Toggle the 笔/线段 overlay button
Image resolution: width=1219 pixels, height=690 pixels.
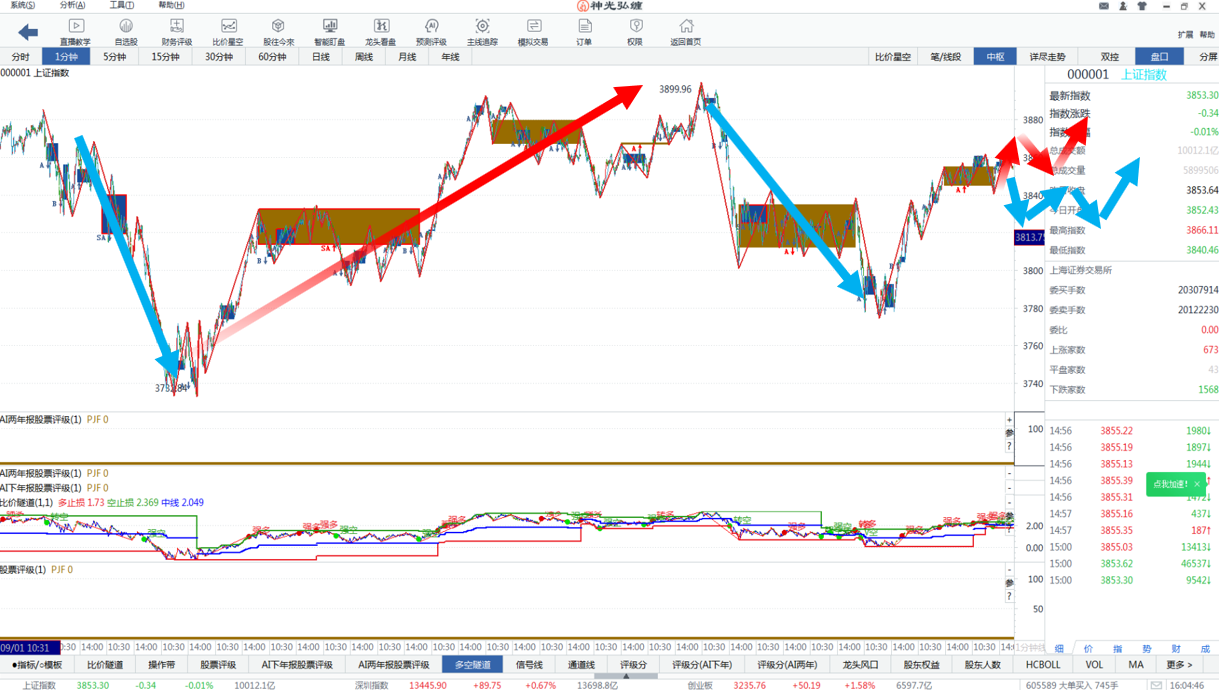coord(945,57)
